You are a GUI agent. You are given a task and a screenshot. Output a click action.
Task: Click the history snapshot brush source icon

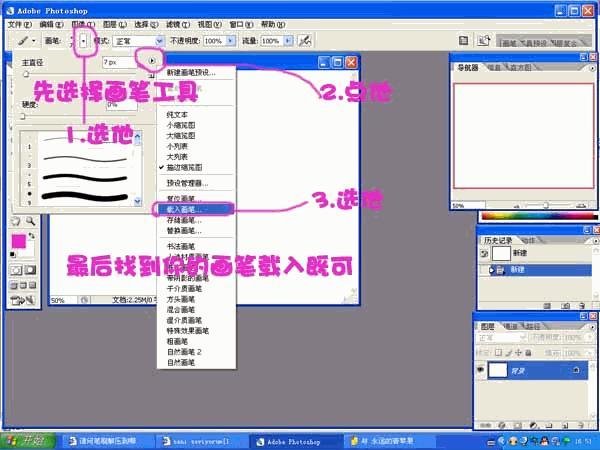click(484, 253)
